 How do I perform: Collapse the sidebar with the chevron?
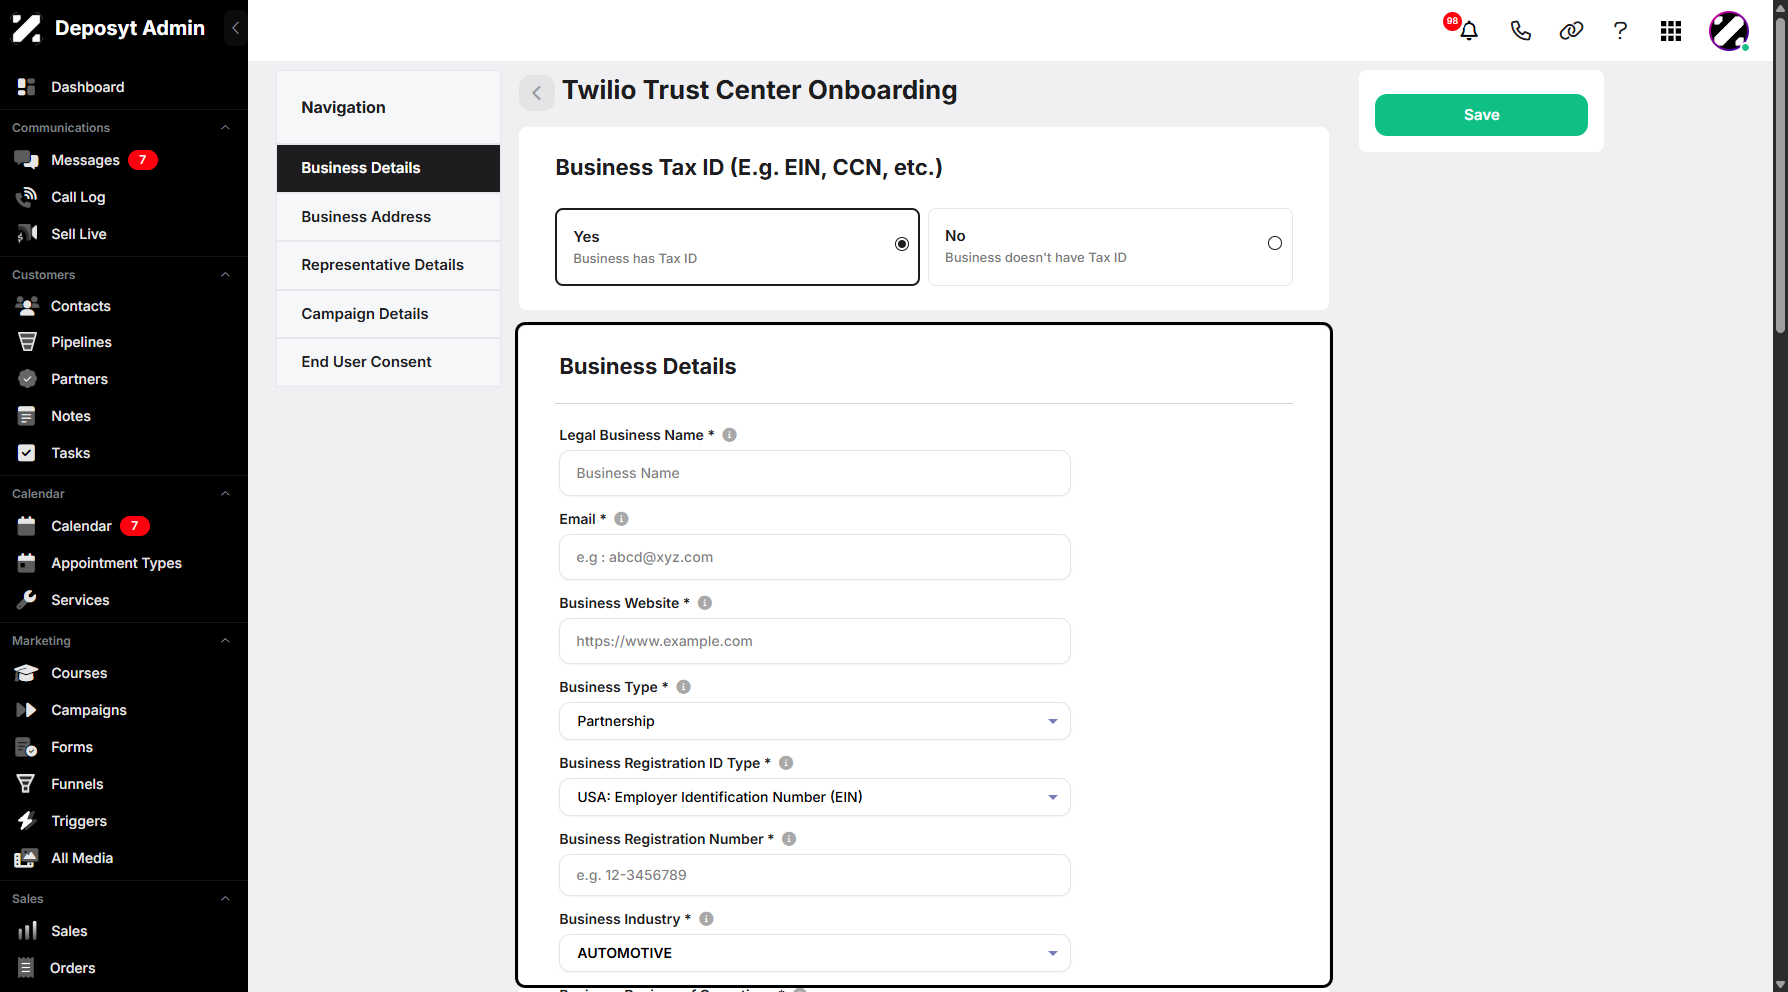pos(235,28)
